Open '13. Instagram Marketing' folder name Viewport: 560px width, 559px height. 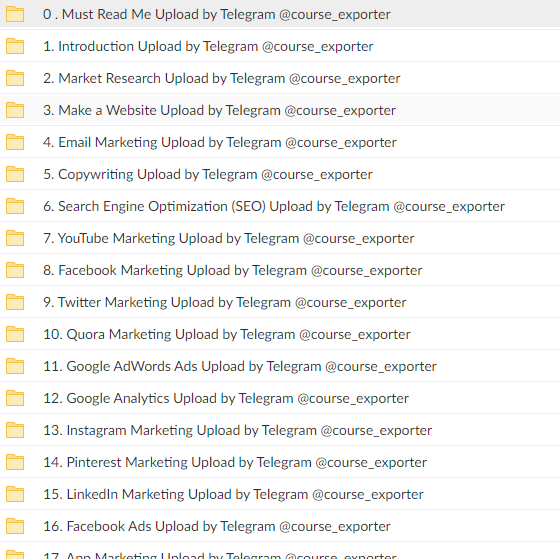(237, 430)
